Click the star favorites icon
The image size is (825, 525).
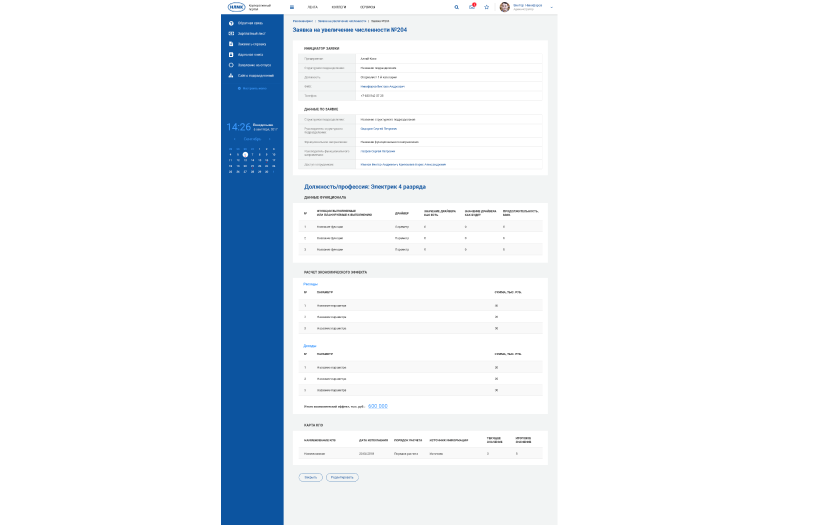pos(487,7)
